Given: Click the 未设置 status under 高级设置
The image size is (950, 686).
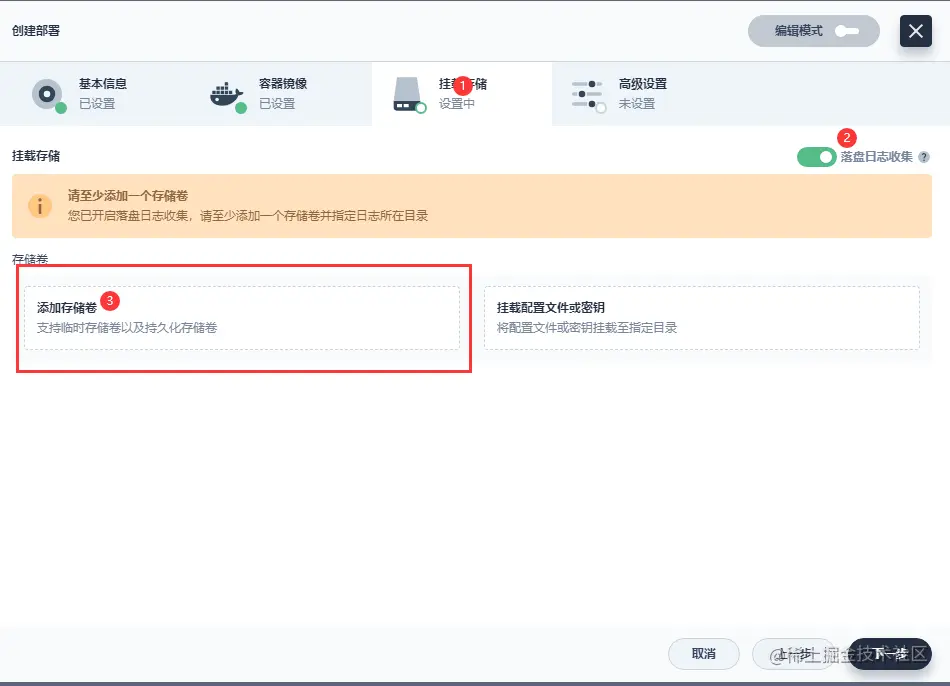Looking at the screenshot, I should (636, 104).
